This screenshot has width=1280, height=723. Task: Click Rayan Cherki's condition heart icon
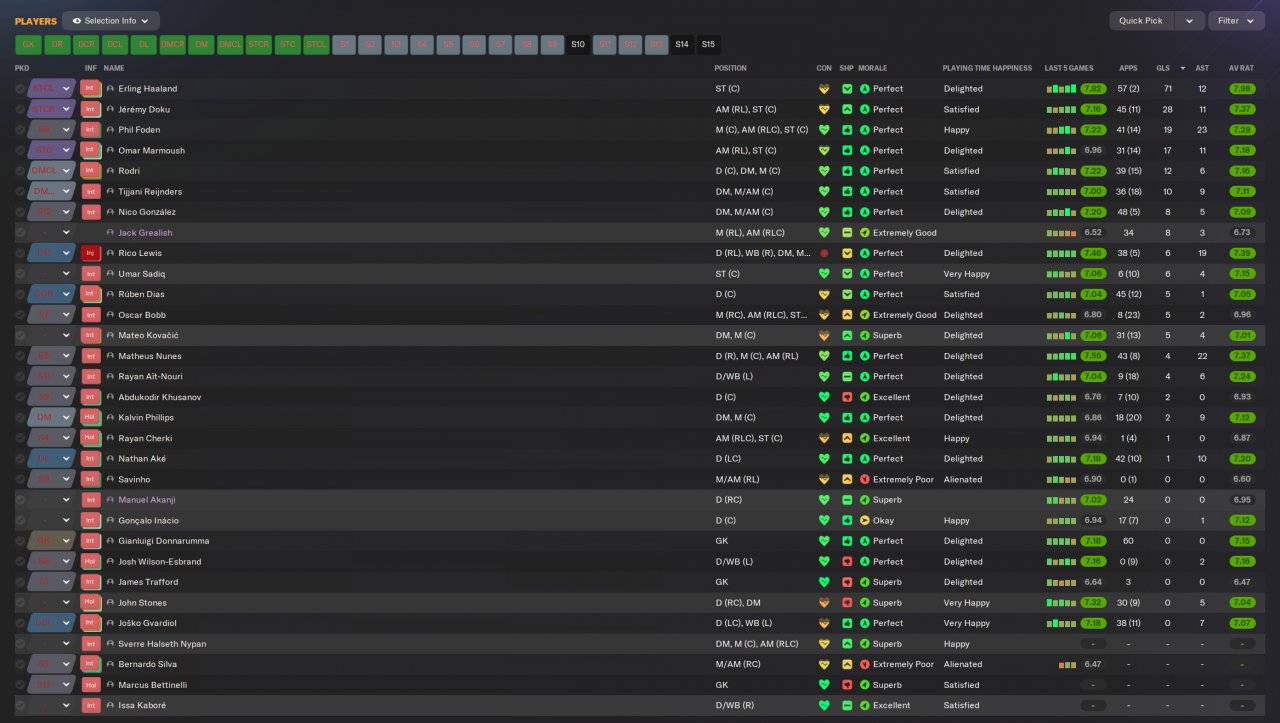pos(824,438)
